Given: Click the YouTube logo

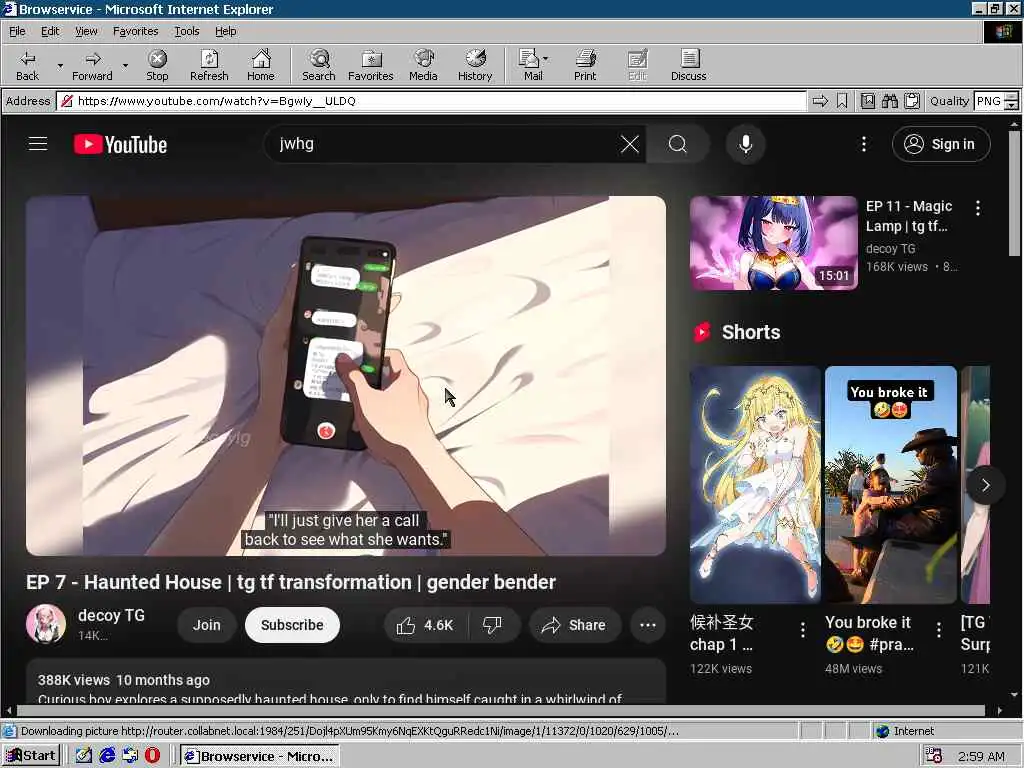Looking at the screenshot, I should 120,144.
